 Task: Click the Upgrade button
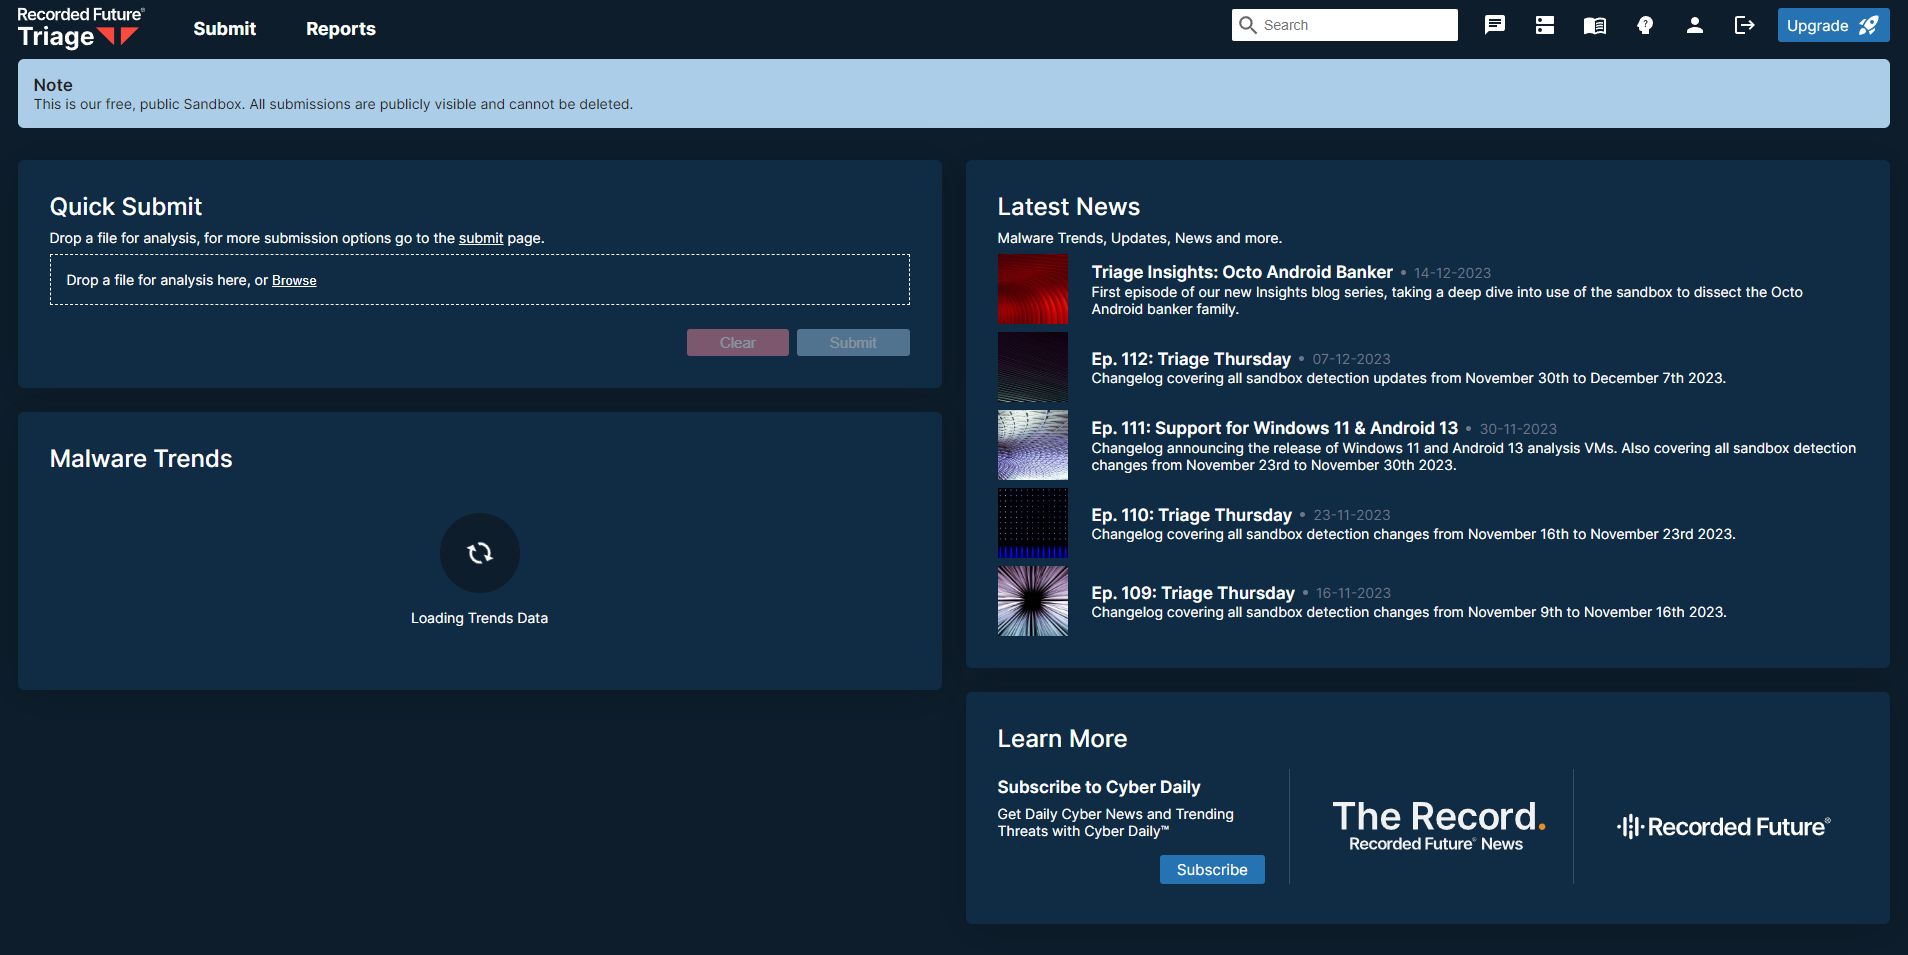[x=1831, y=24]
